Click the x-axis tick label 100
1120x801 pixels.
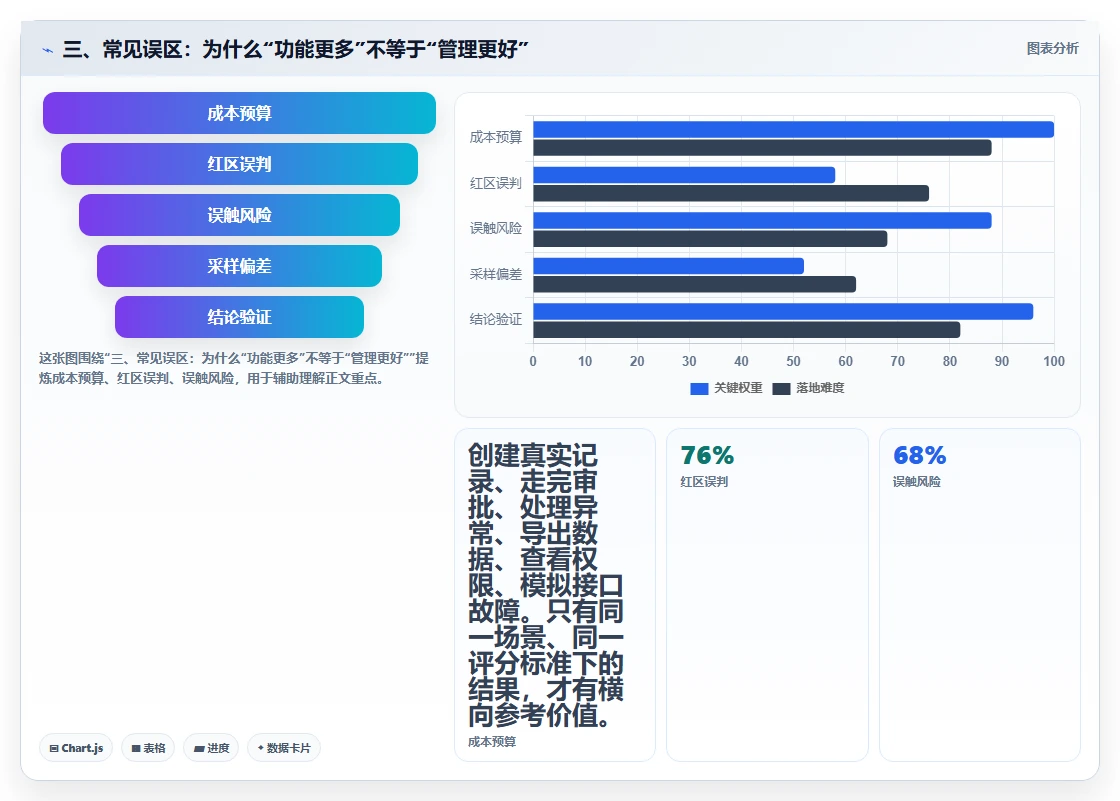pos(1054,362)
